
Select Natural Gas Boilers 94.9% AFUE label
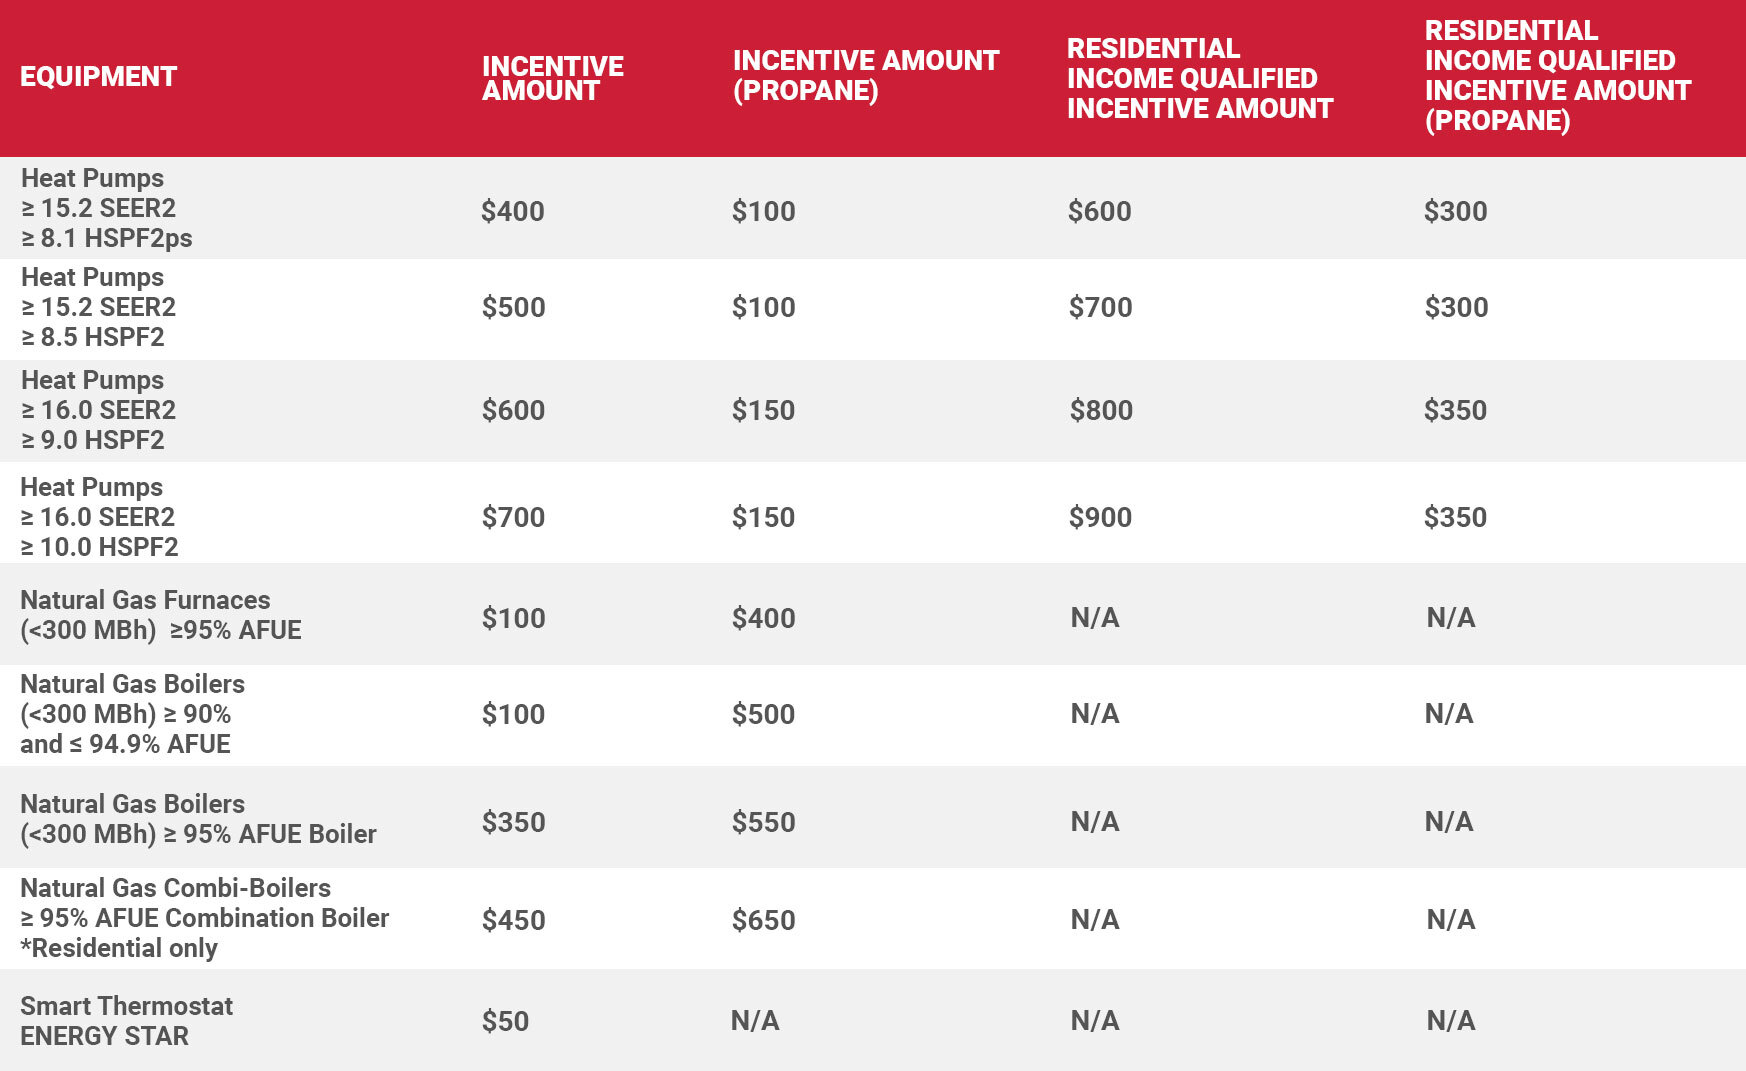point(132,714)
